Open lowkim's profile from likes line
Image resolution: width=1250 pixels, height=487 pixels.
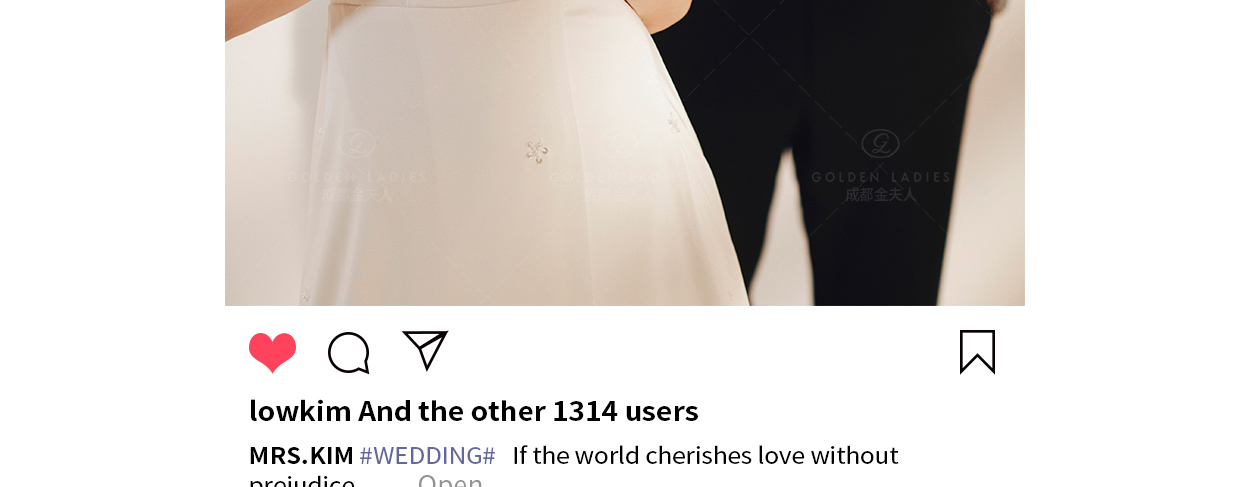300,411
